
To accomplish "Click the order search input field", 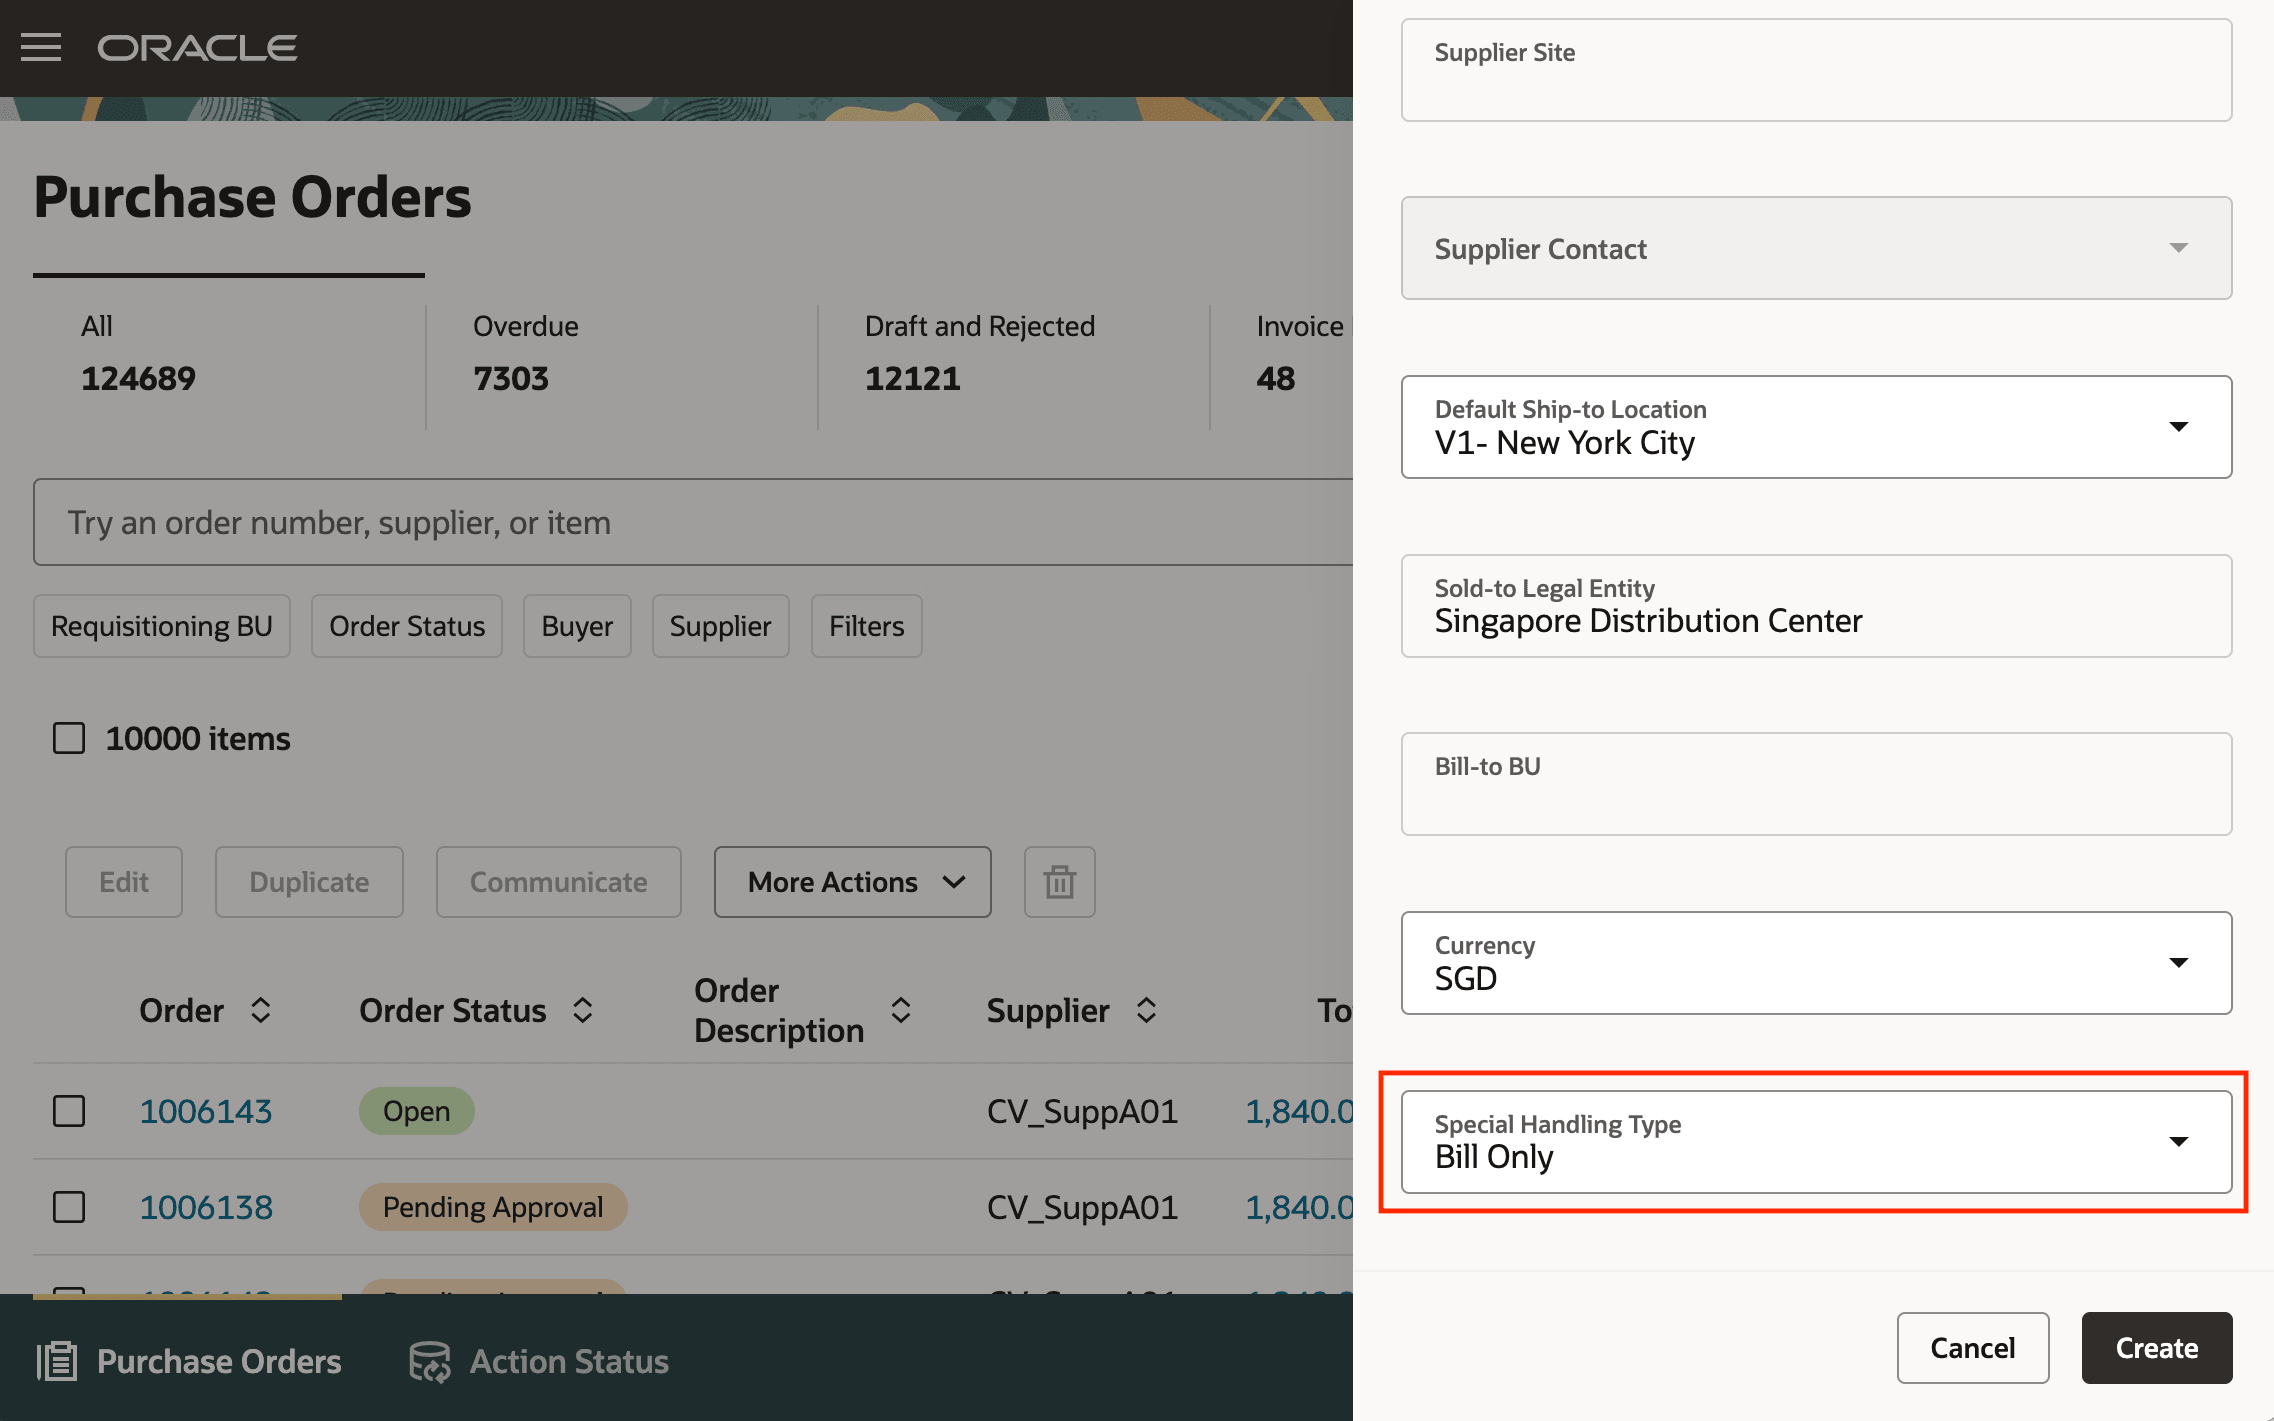I will [600, 522].
